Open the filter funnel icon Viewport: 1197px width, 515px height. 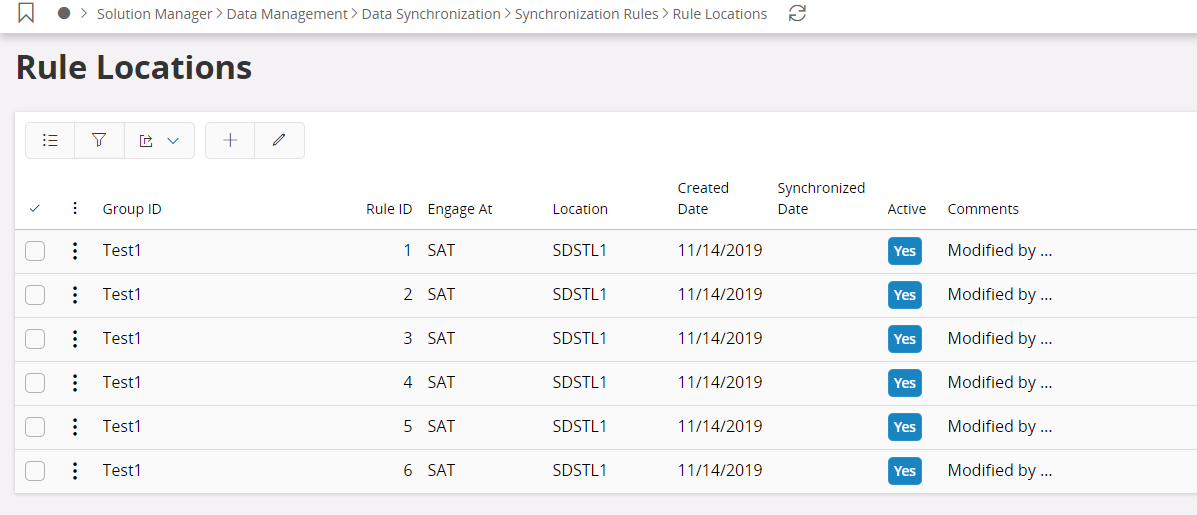tap(99, 141)
